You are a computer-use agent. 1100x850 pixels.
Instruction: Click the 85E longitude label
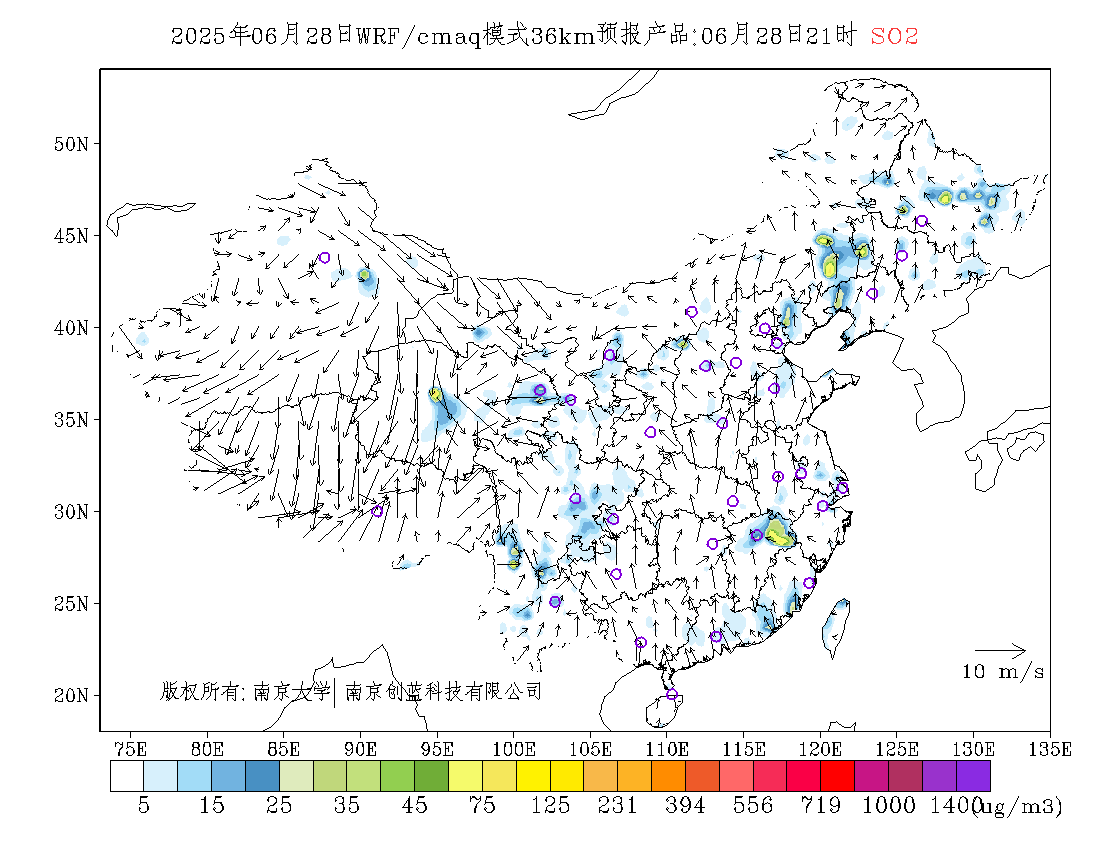tap(283, 750)
